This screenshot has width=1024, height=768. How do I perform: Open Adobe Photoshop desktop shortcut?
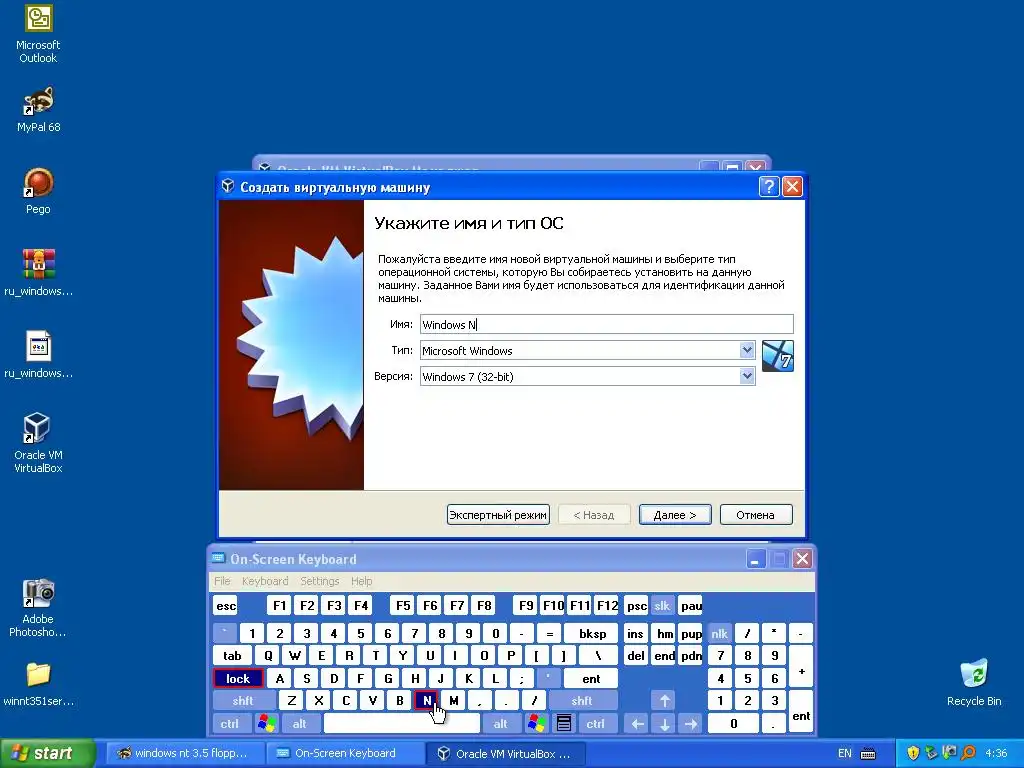pyautogui.click(x=38, y=608)
